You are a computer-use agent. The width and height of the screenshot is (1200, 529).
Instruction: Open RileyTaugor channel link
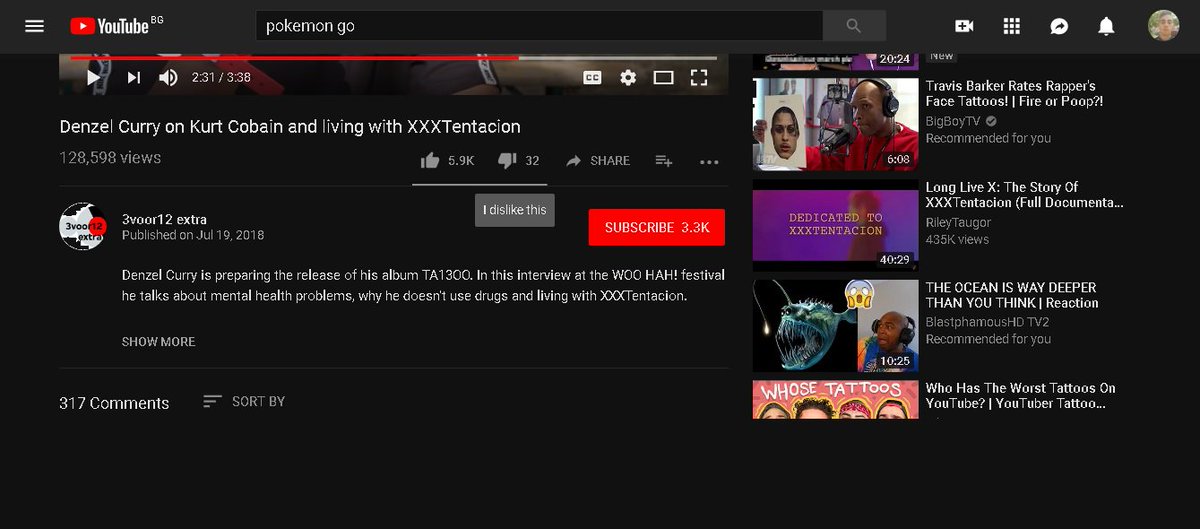click(958, 222)
